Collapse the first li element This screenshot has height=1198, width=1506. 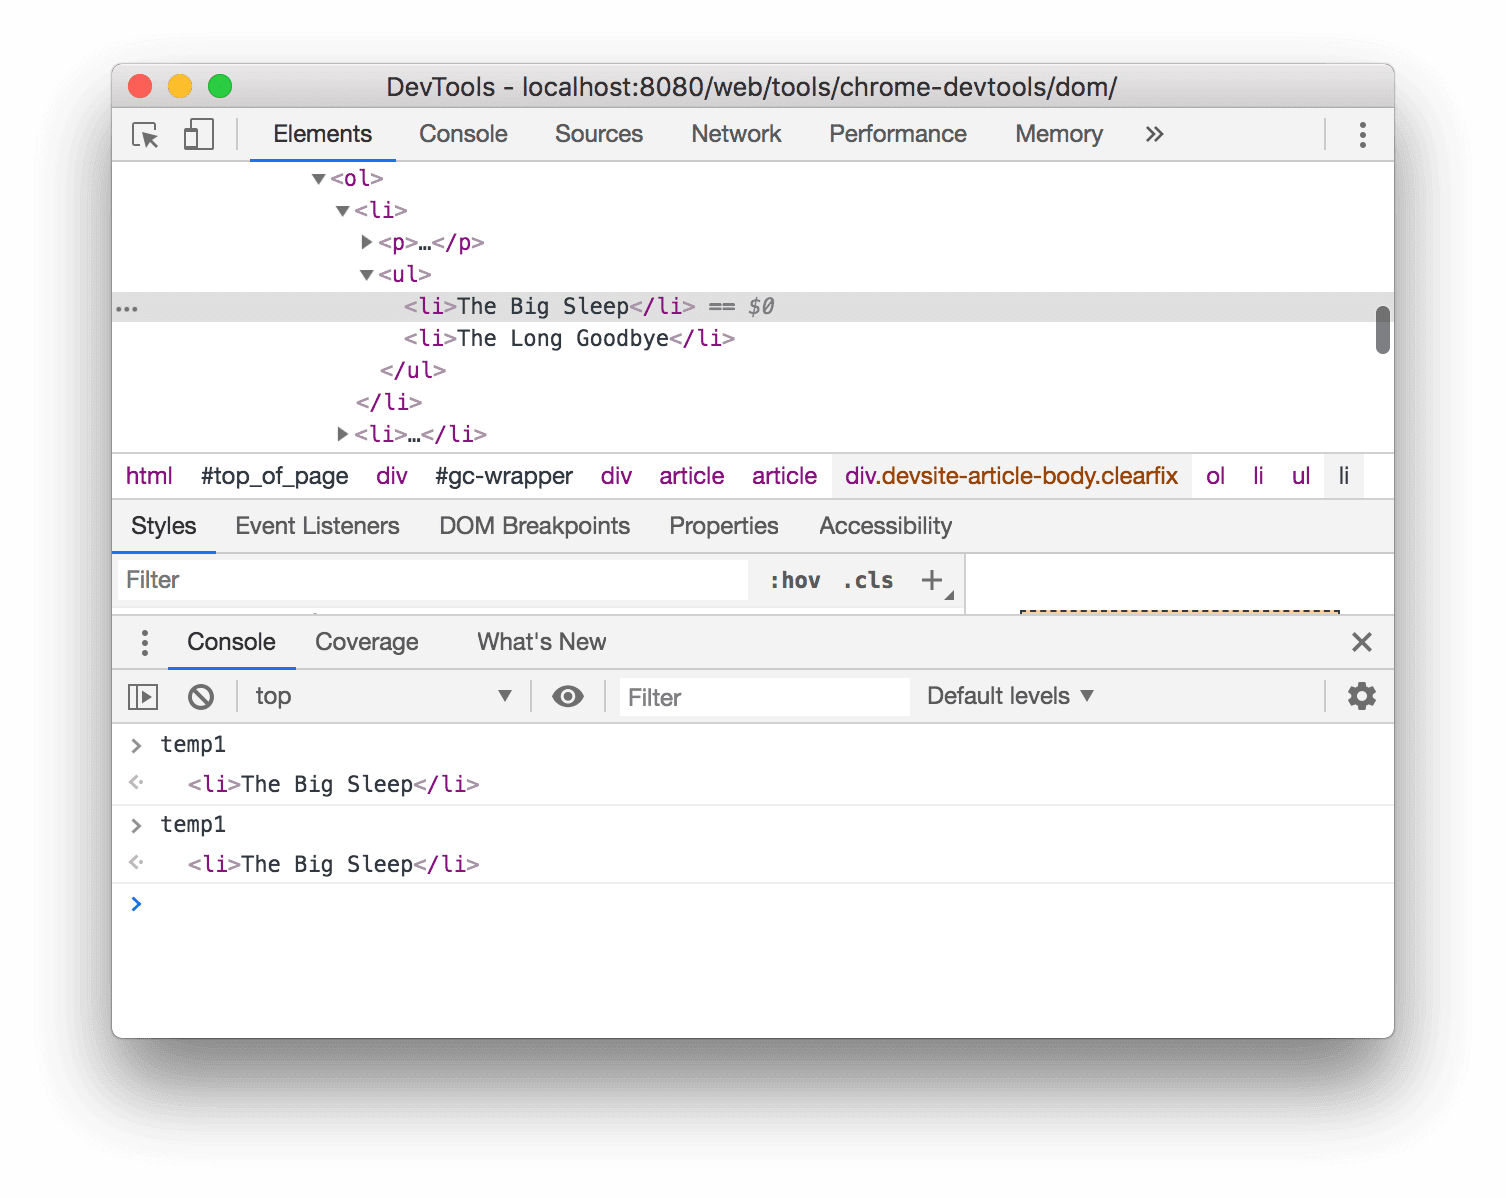pos(343,211)
